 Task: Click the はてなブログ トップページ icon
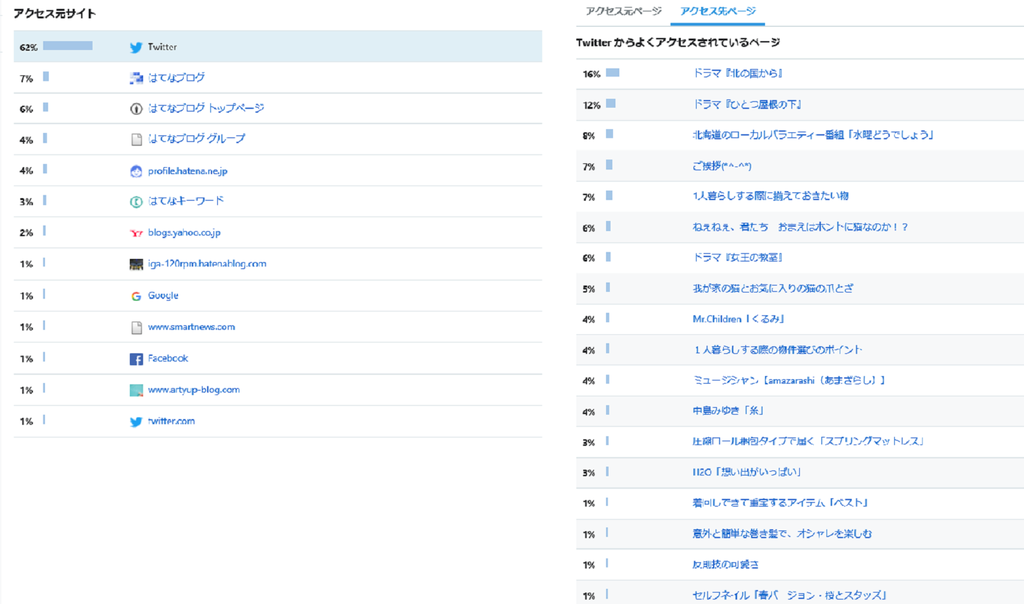[x=136, y=109]
